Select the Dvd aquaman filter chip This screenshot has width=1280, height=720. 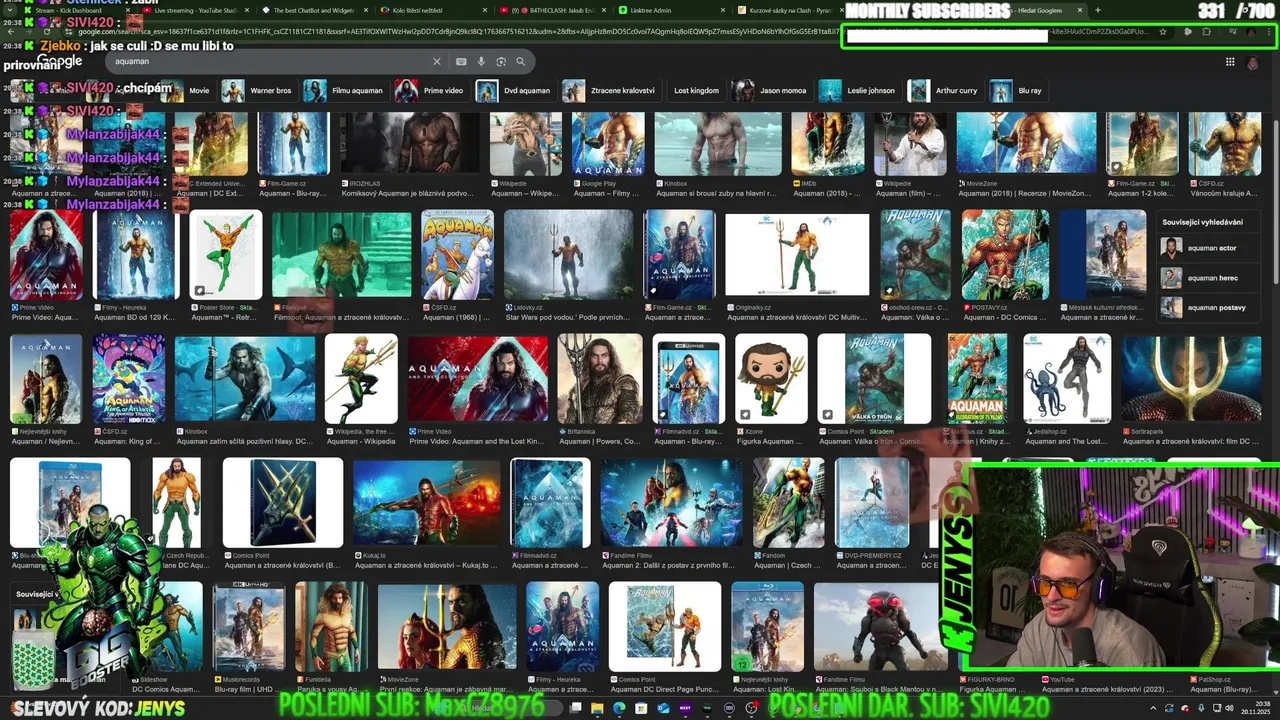tap(514, 91)
